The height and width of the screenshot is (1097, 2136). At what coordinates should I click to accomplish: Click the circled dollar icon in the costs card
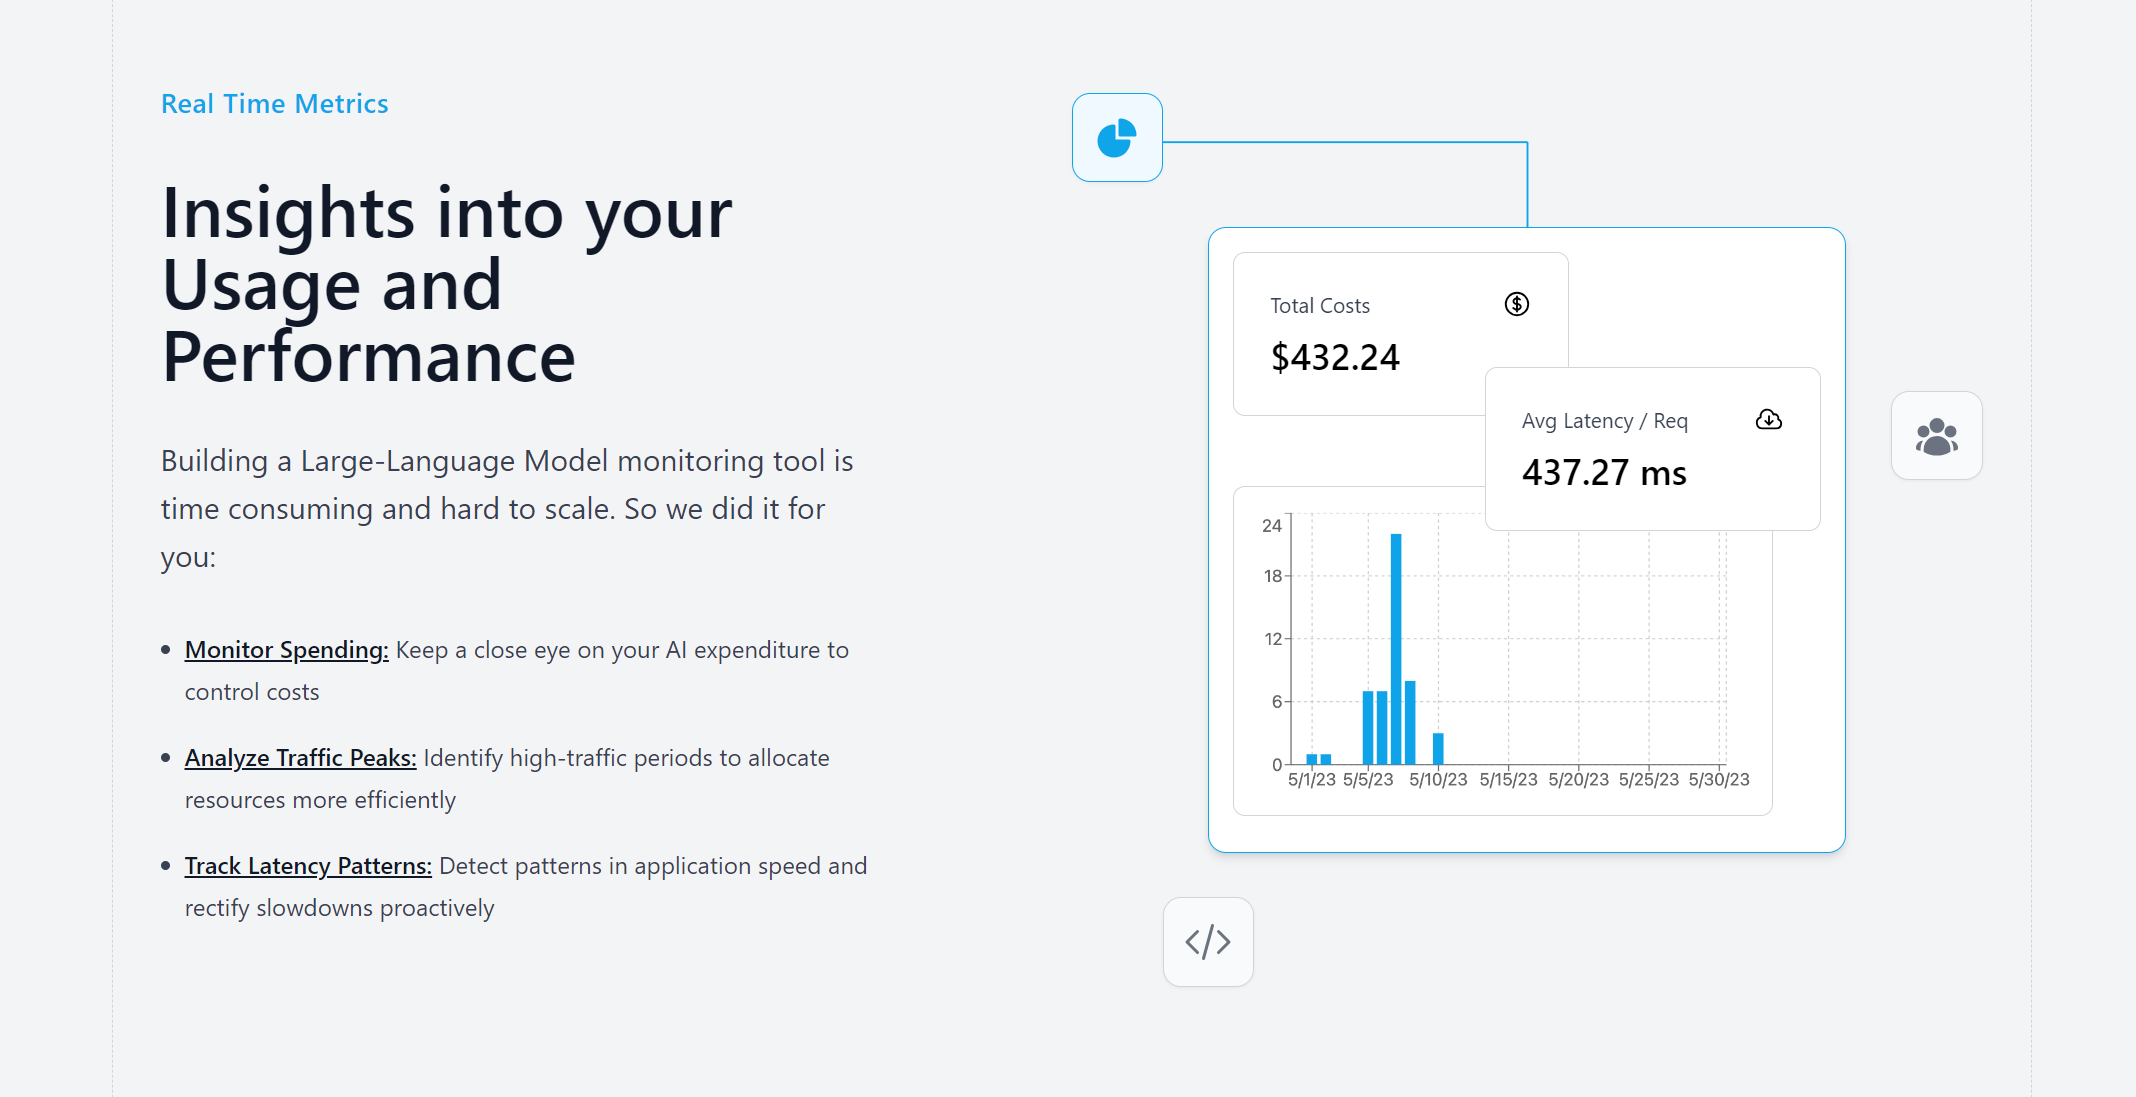tap(1516, 304)
